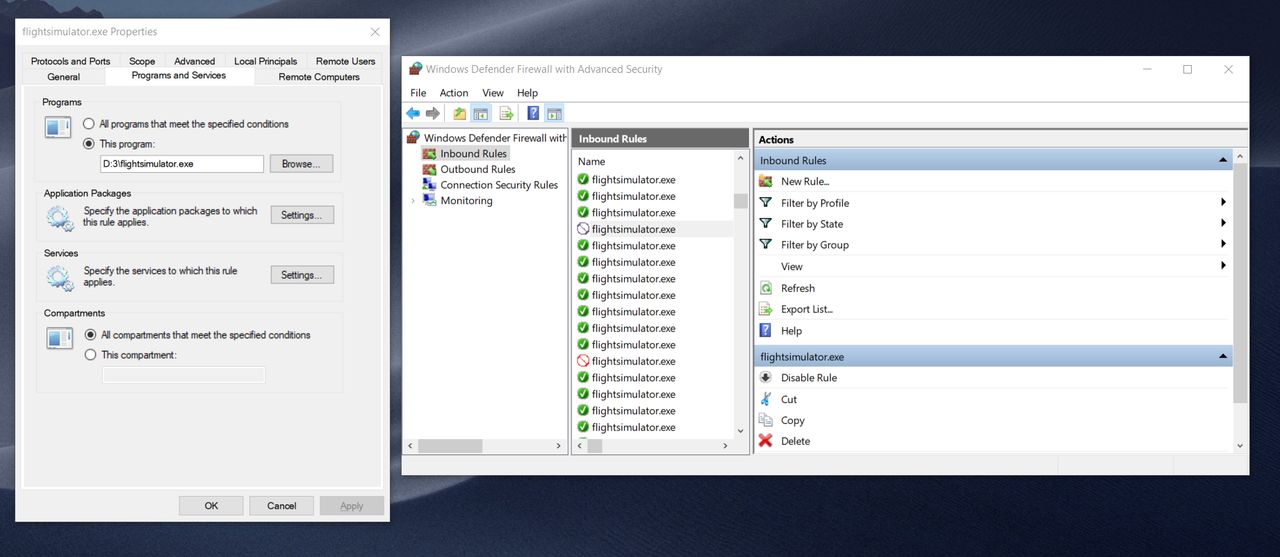Screen dimensions: 1280x557
Task: Click the Disable Rule icon
Action: (766, 377)
